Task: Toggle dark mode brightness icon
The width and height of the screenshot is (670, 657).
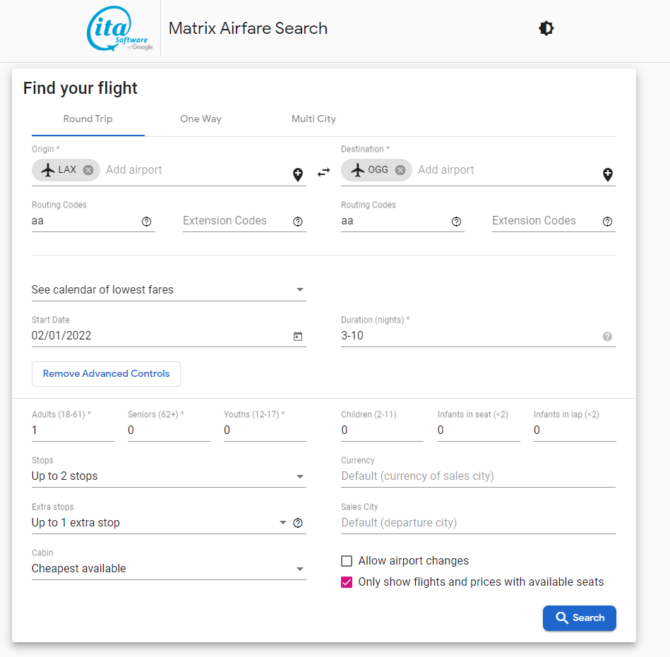Action: (x=546, y=29)
